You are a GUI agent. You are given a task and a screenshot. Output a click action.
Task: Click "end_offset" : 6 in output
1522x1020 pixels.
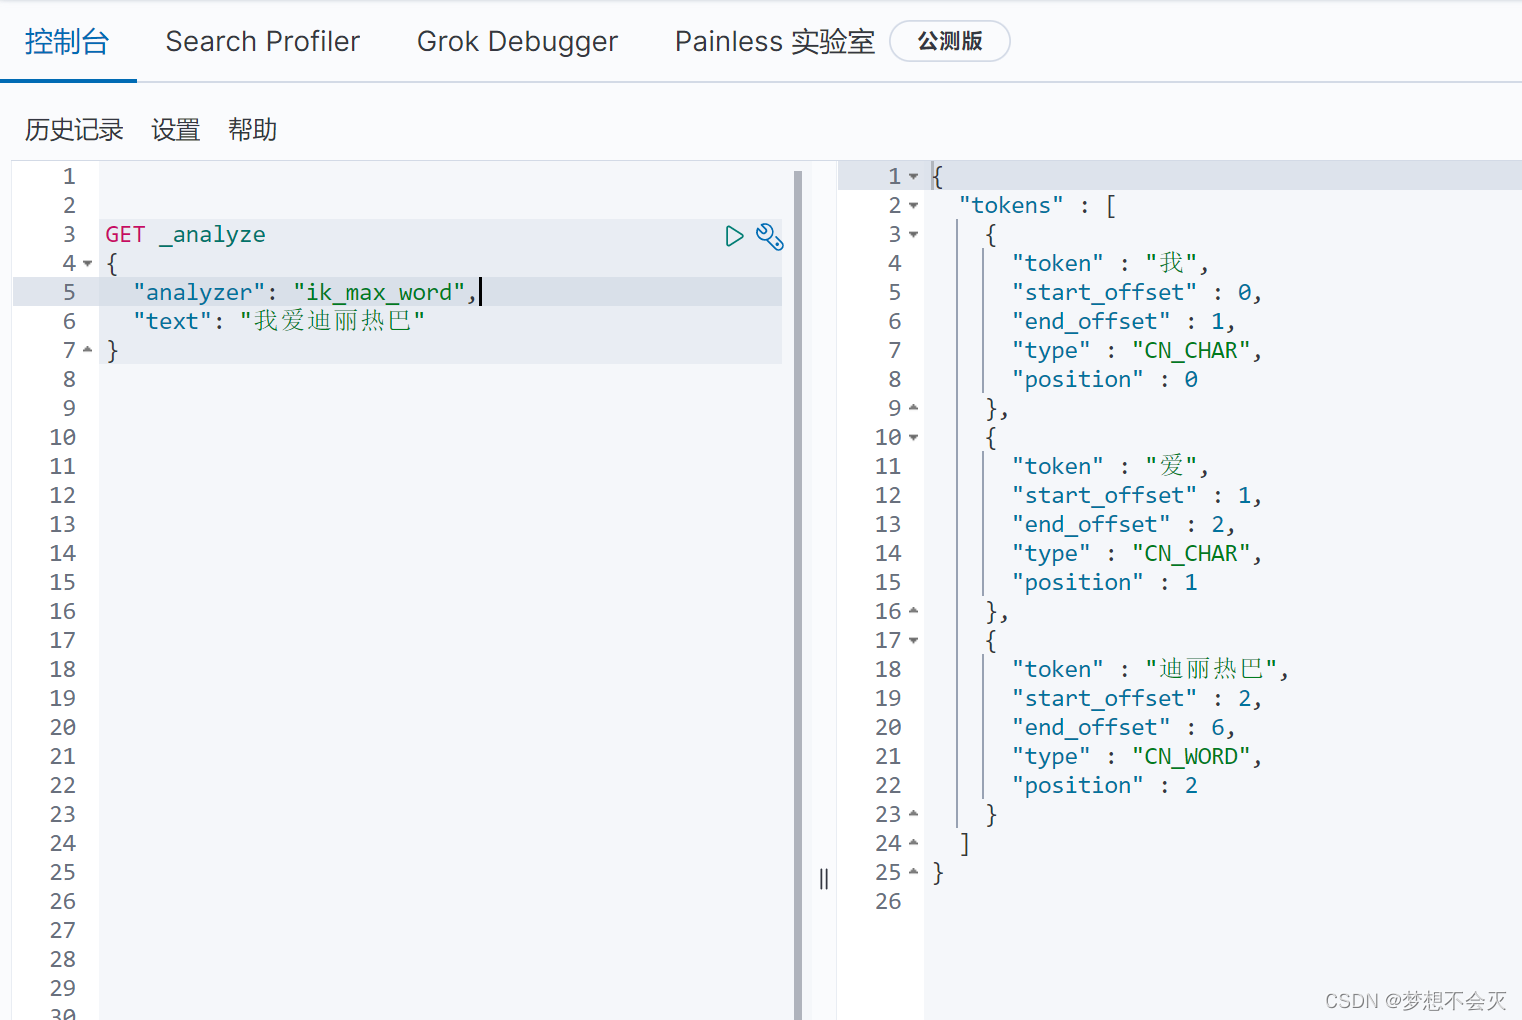pyautogui.click(x=1123, y=728)
